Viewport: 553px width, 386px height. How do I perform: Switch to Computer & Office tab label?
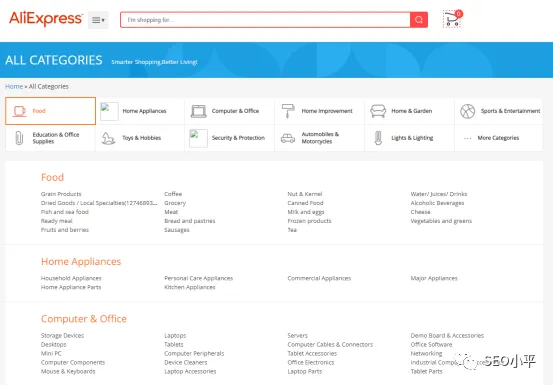(x=235, y=111)
